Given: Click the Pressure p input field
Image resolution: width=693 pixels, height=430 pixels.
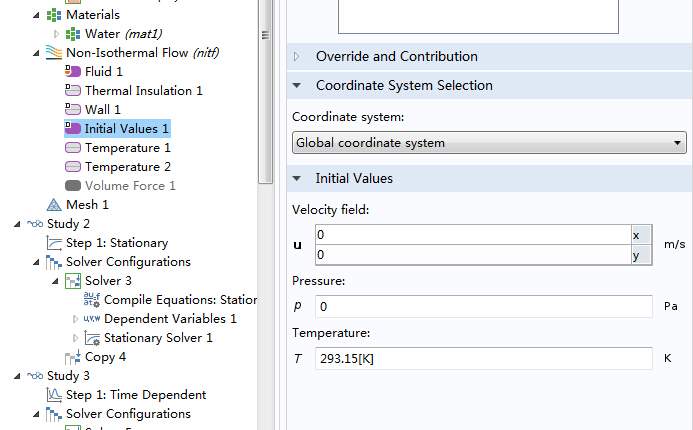Looking at the screenshot, I should coord(483,306).
